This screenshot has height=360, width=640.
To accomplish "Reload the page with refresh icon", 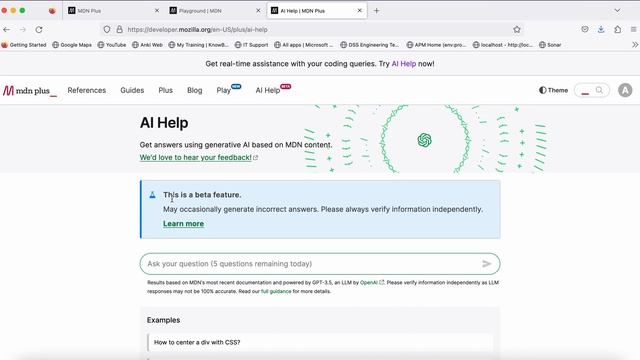I will pos(39,29).
